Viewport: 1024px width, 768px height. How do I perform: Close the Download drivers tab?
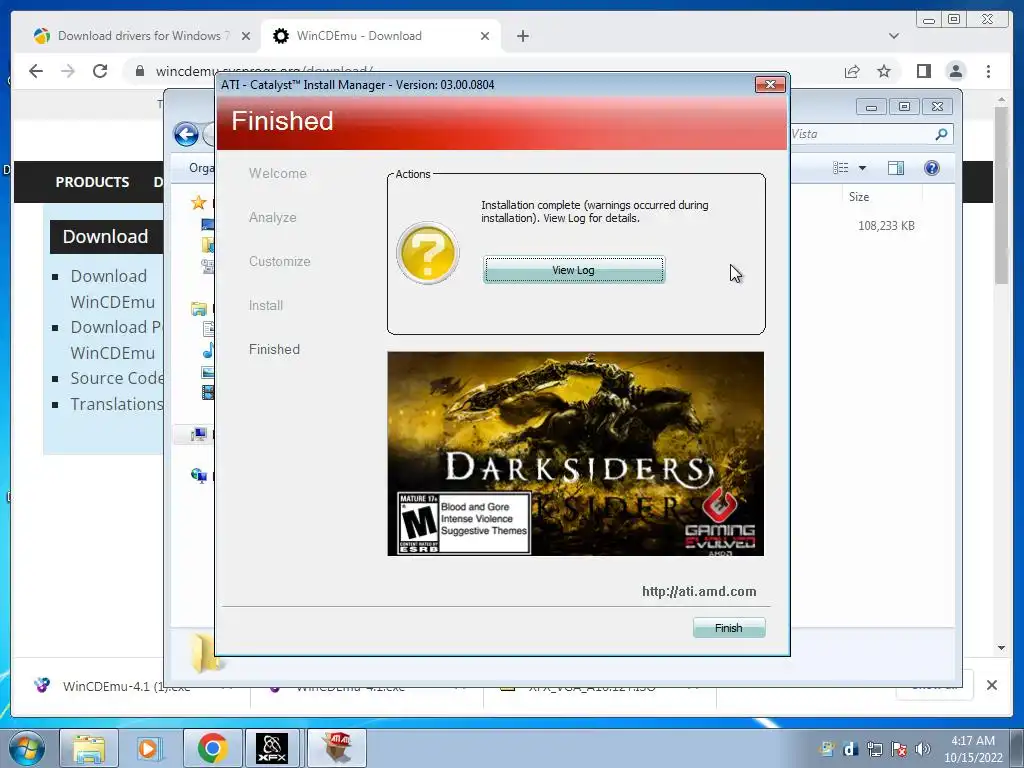(246, 36)
